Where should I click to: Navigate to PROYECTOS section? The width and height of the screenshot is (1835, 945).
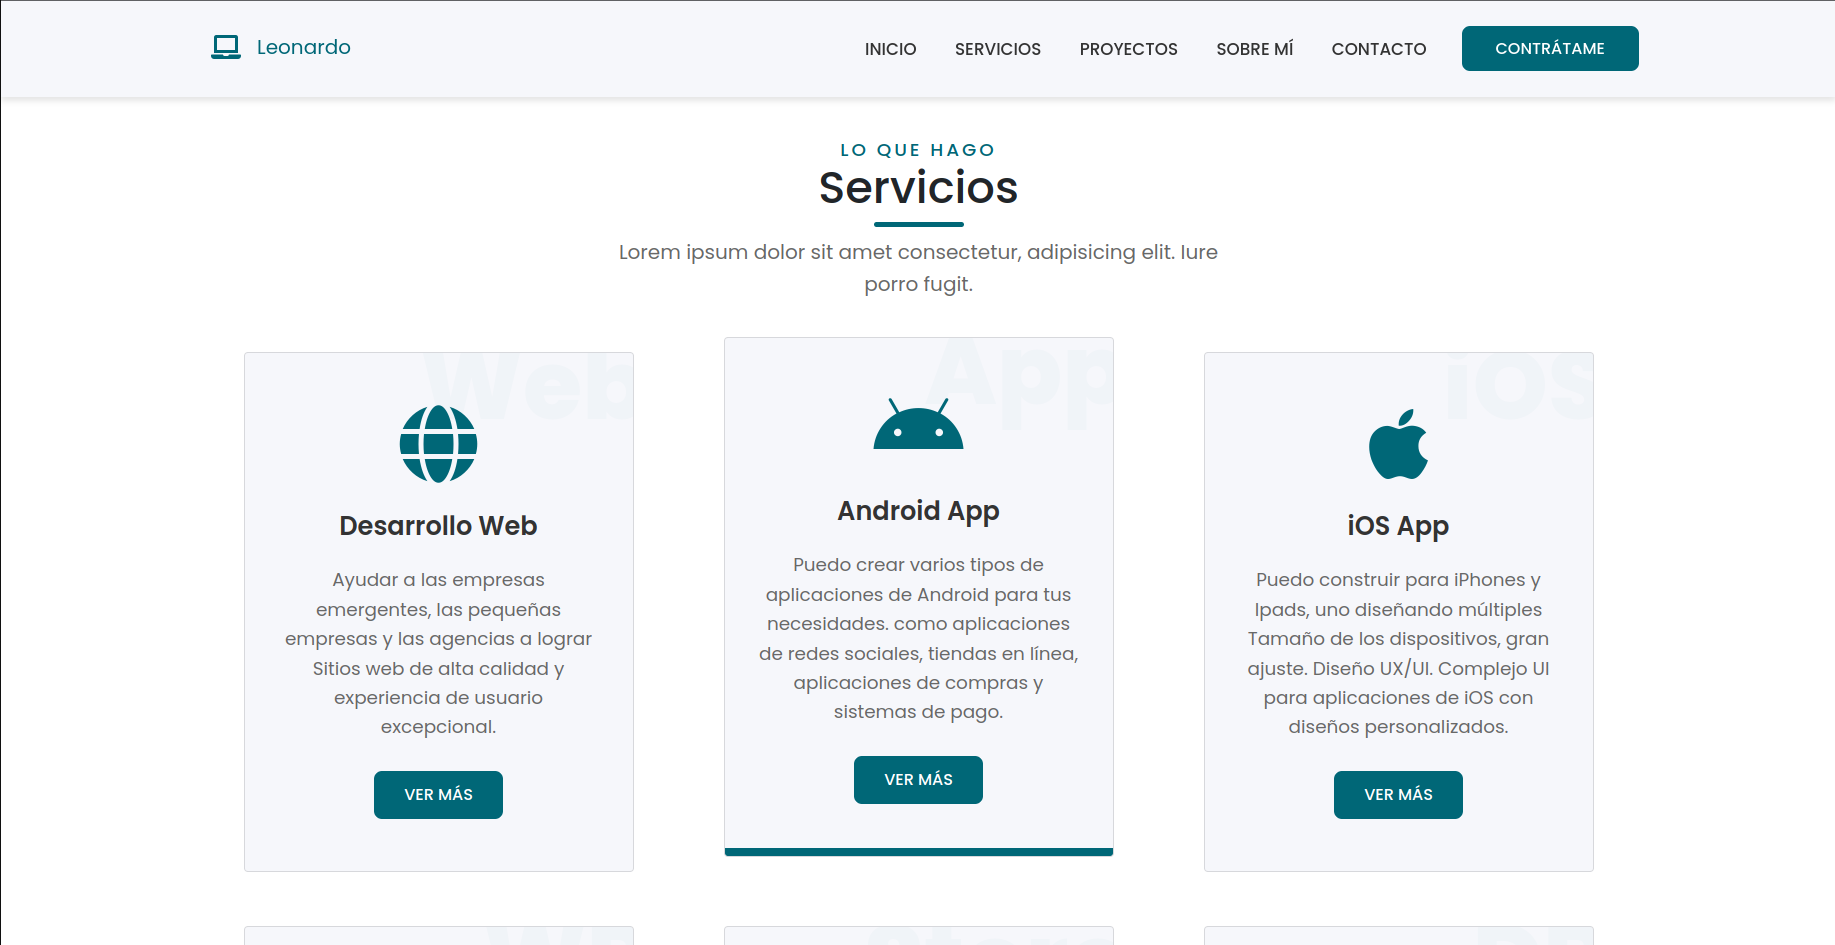click(x=1128, y=49)
